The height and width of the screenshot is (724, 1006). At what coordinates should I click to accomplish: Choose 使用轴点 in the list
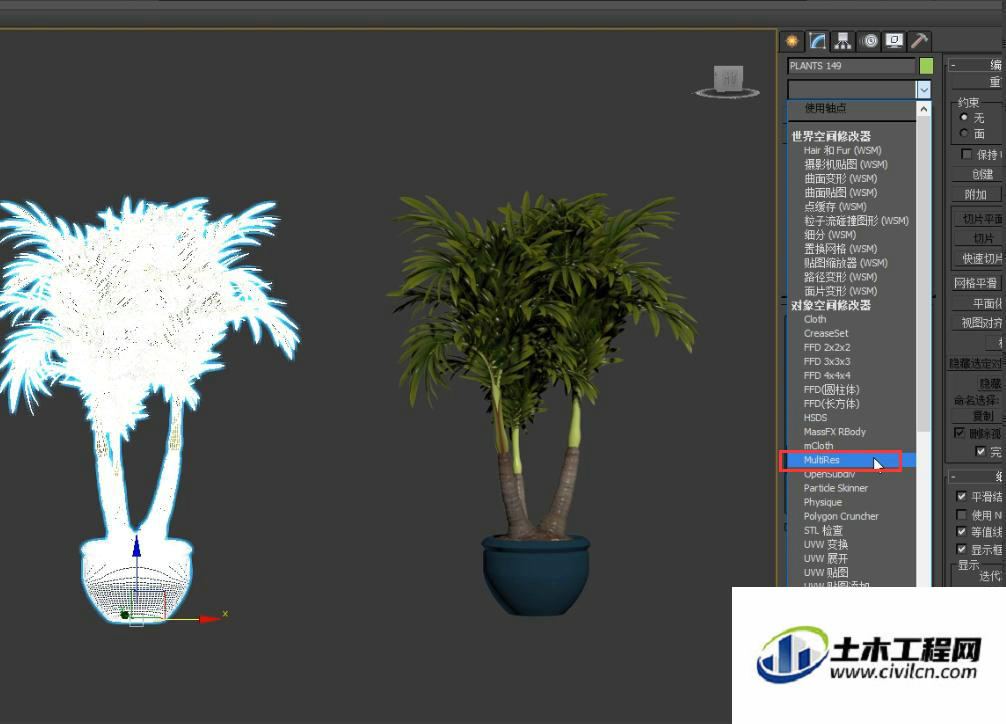825,108
